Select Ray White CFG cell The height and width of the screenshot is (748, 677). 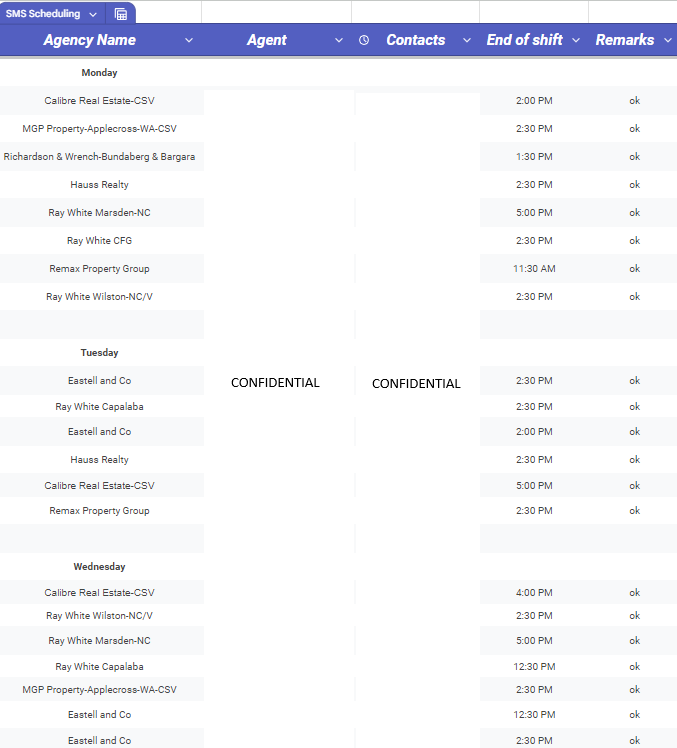pos(99,240)
